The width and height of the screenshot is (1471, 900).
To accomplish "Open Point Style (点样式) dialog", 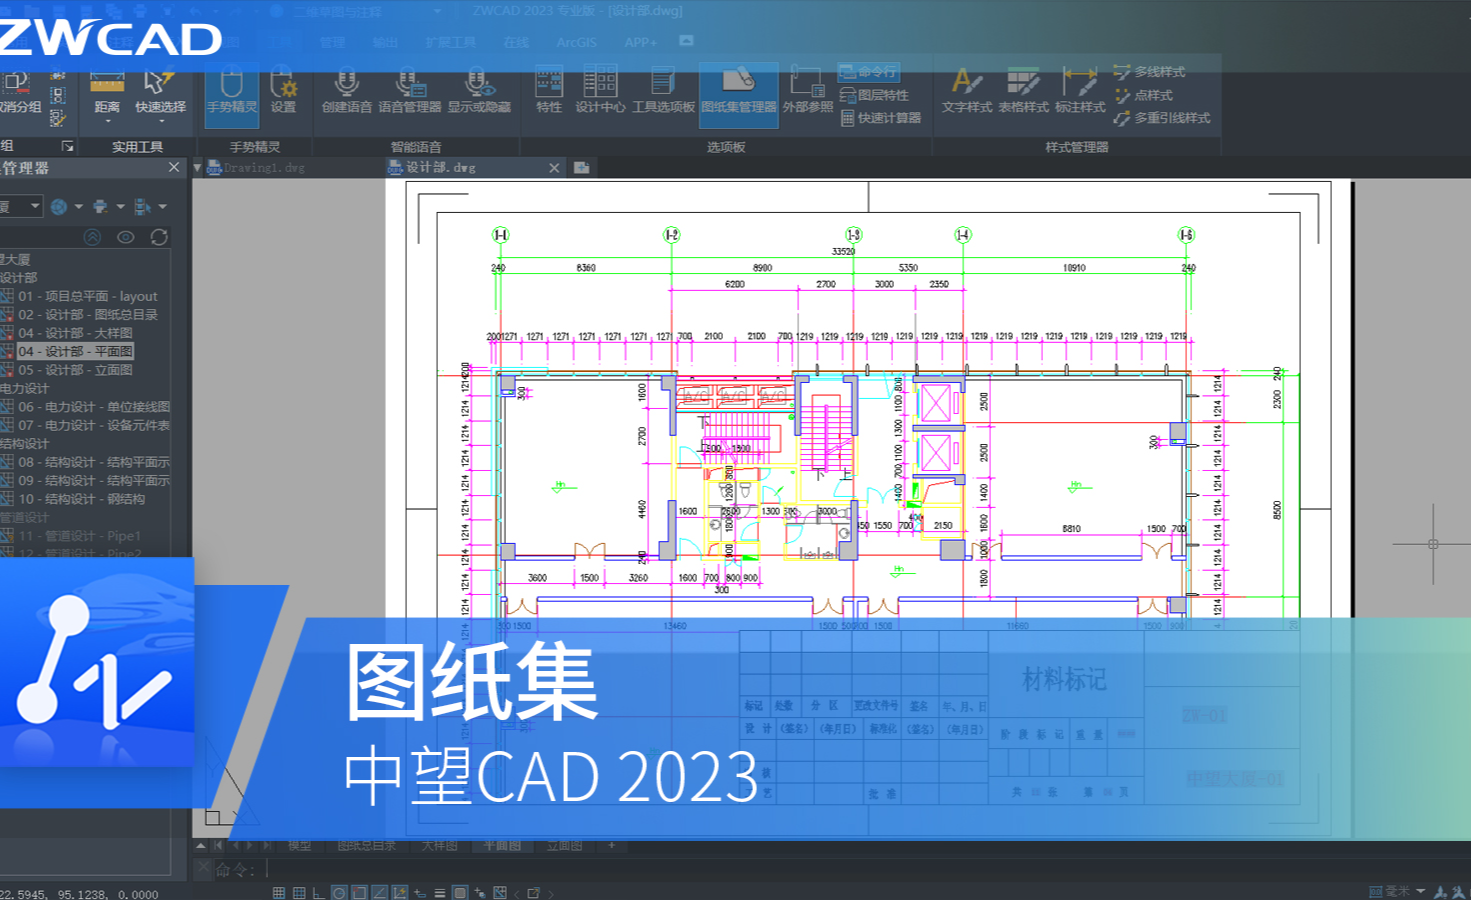I will (1143, 95).
